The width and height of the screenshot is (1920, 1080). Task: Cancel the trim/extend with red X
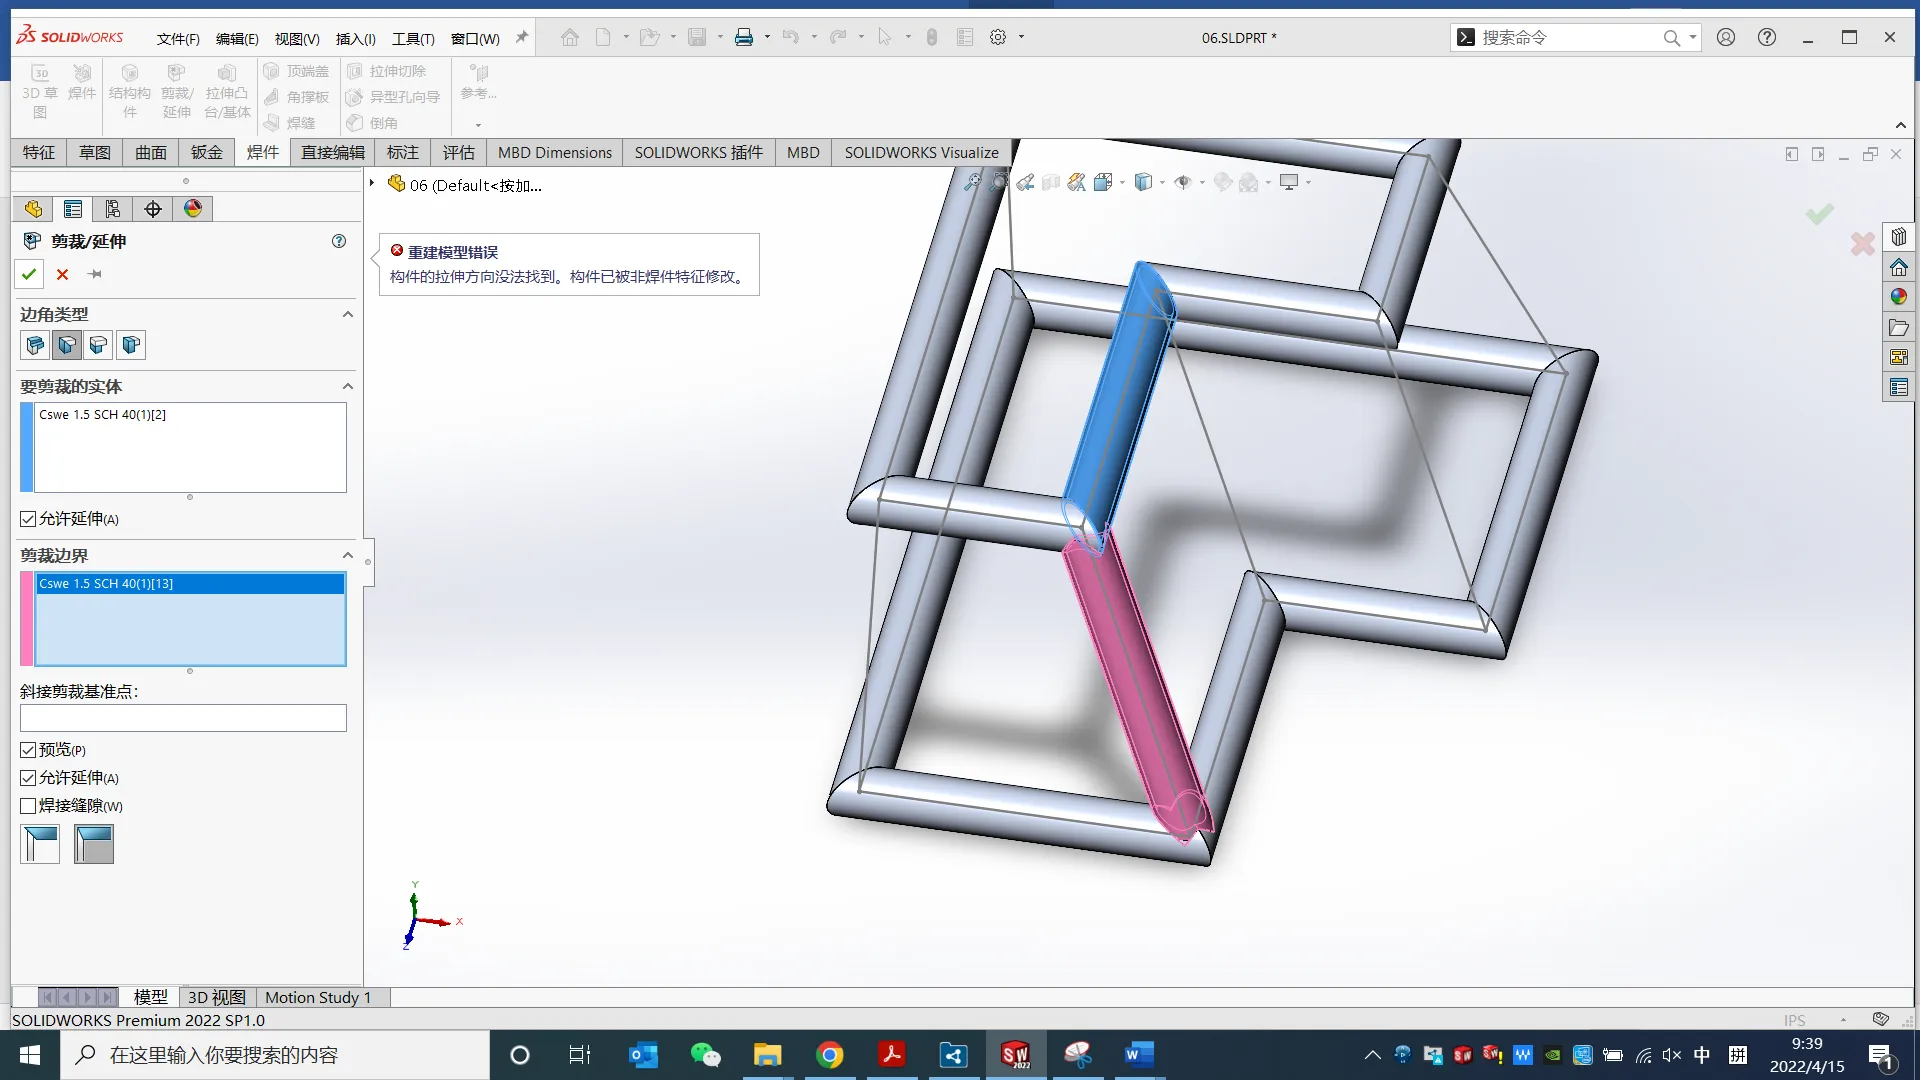(x=62, y=274)
